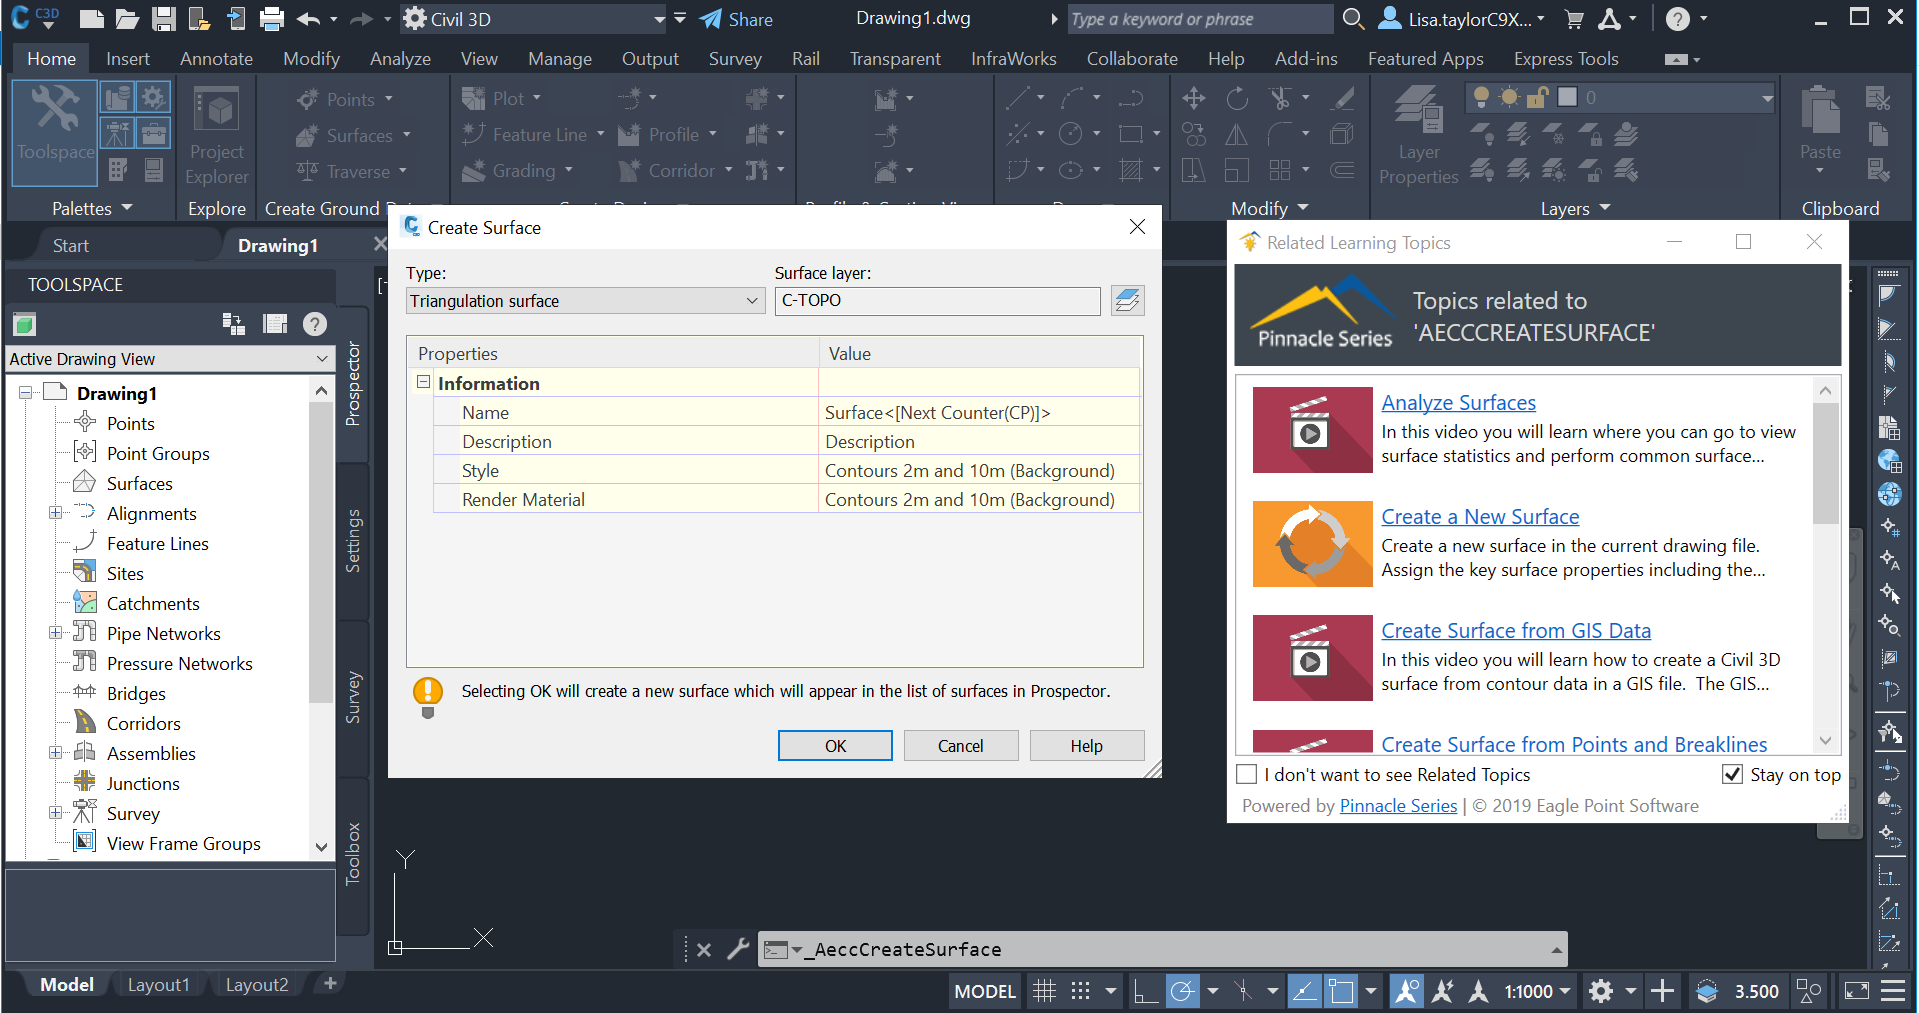Screen dimensions: 1919x1013
Task: Click the Layer Properties icon
Action: (x=1418, y=135)
